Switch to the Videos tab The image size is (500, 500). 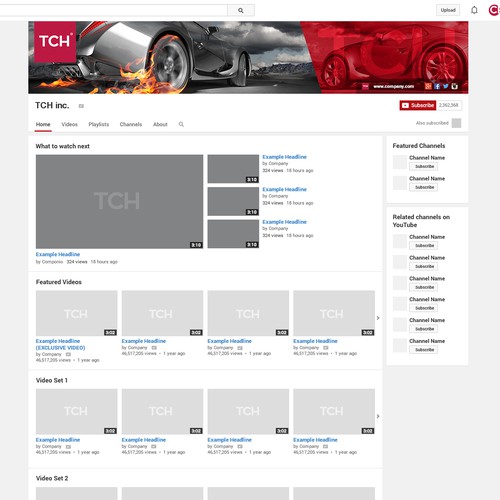click(69, 124)
